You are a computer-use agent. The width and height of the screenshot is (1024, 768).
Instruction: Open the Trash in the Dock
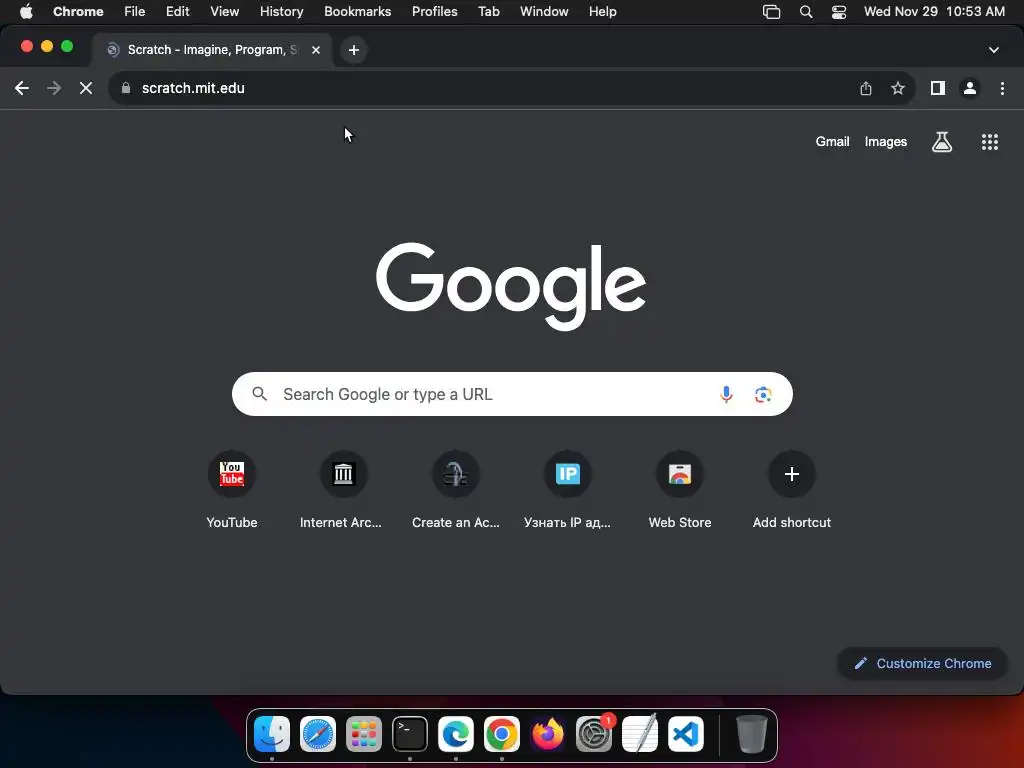tap(752, 734)
